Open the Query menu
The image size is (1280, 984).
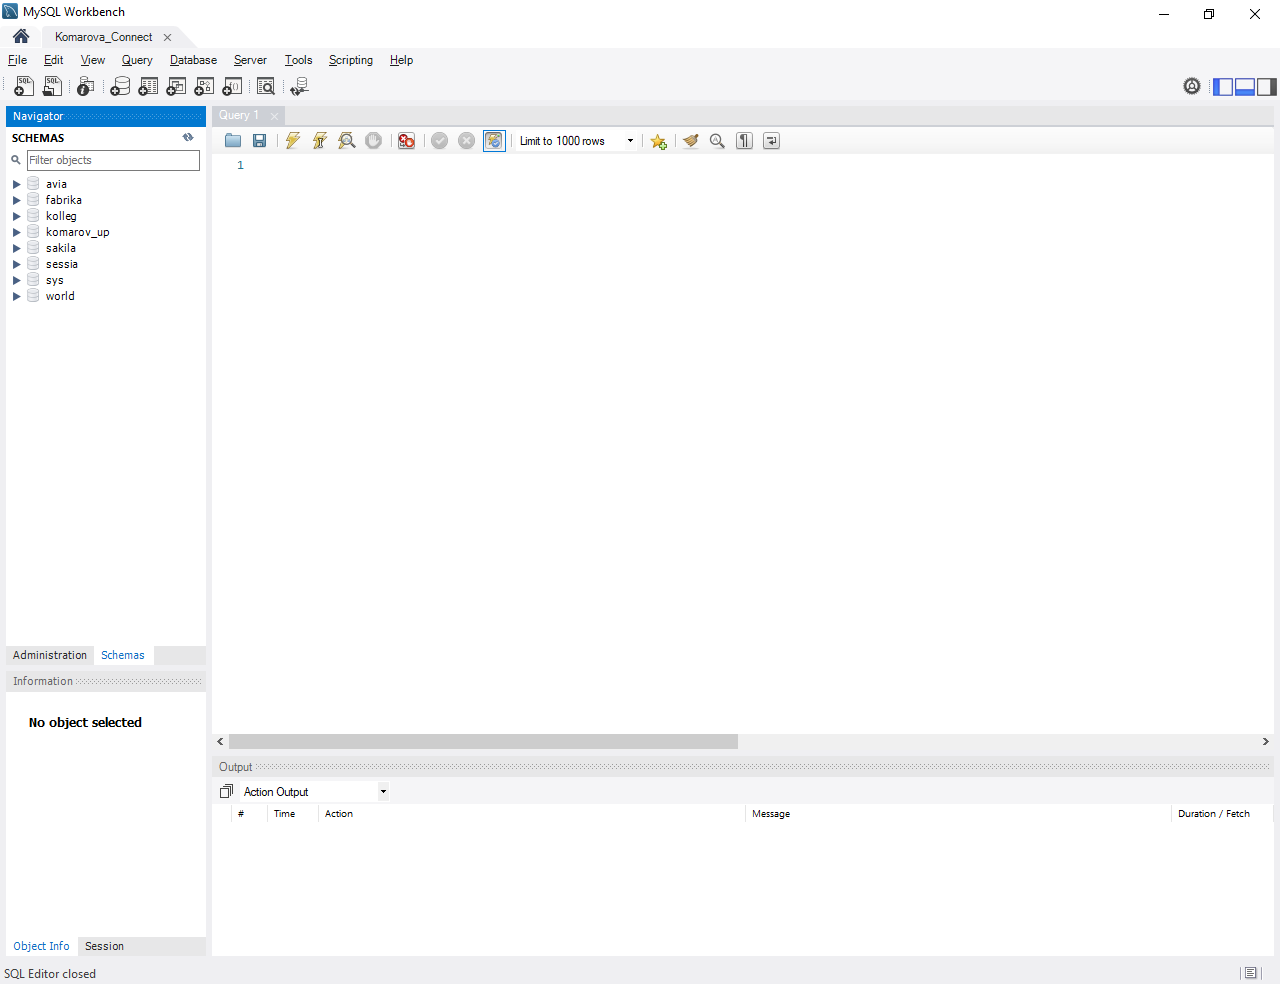point(137,60)
